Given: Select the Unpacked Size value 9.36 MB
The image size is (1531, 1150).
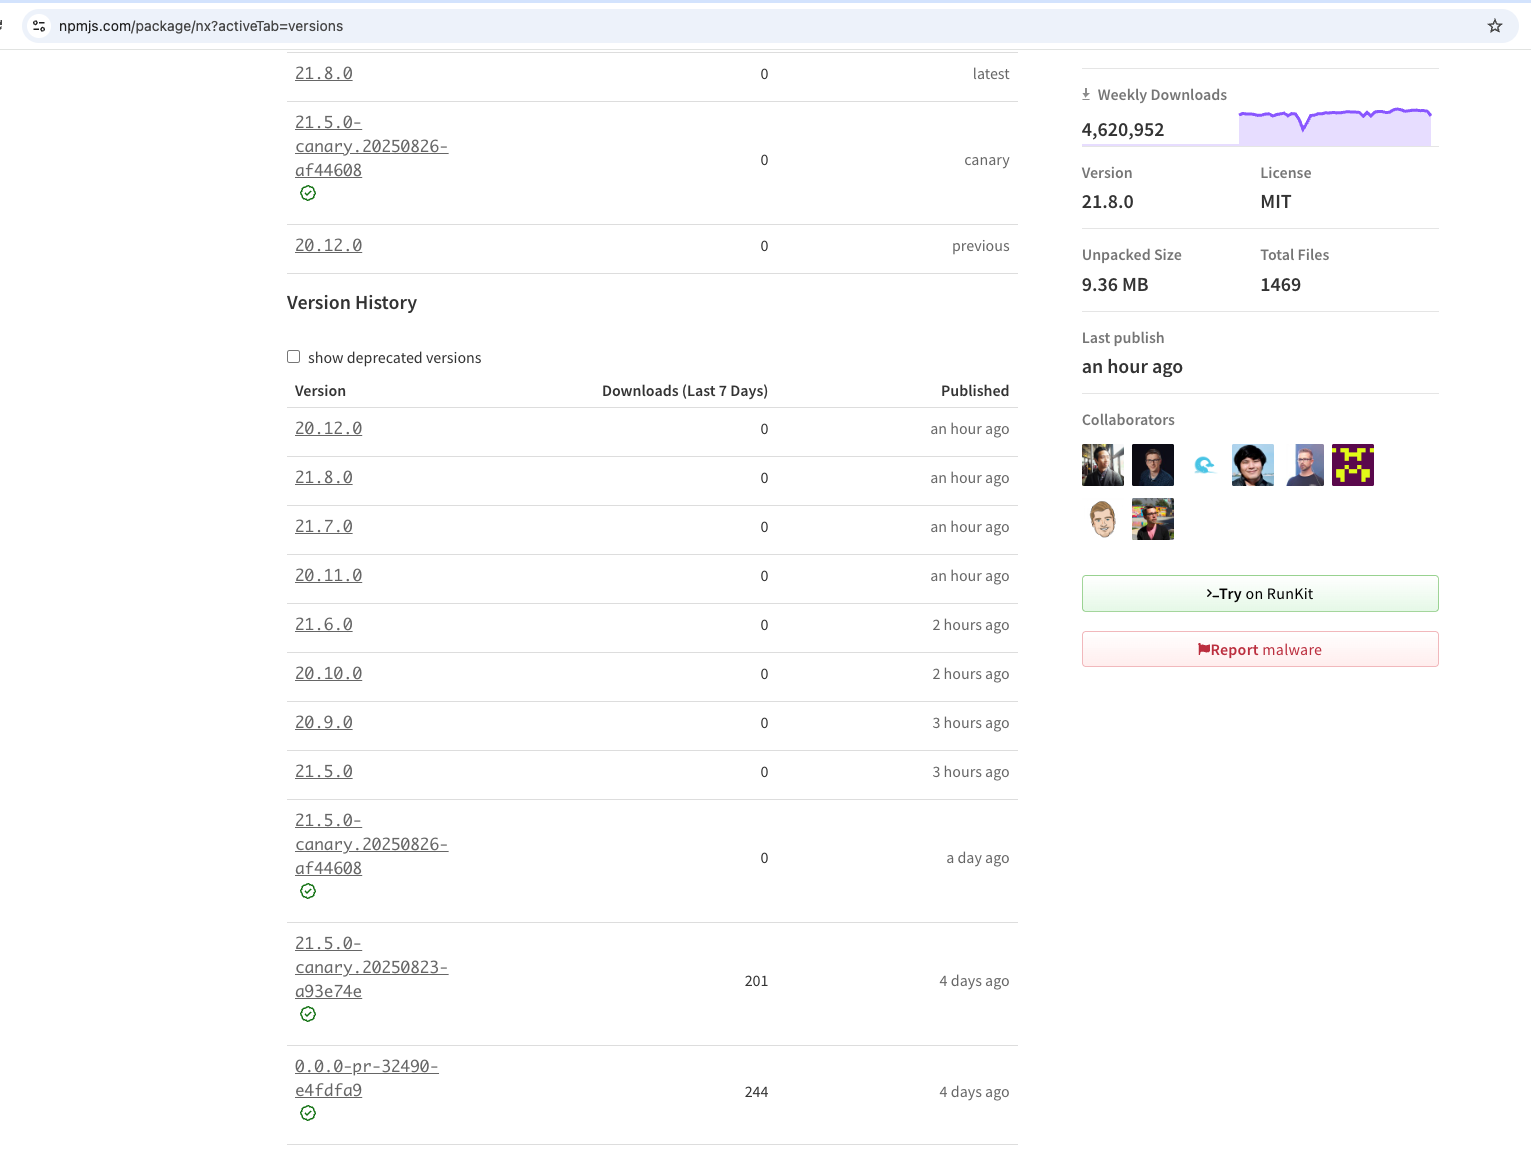Looking at the screenshot, I should click(x=1115, y=285).
